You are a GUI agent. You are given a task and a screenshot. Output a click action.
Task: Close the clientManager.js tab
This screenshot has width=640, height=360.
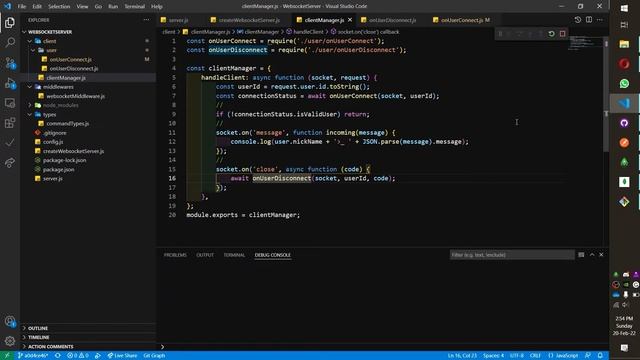pyautogui.click(x=350, y=20)
